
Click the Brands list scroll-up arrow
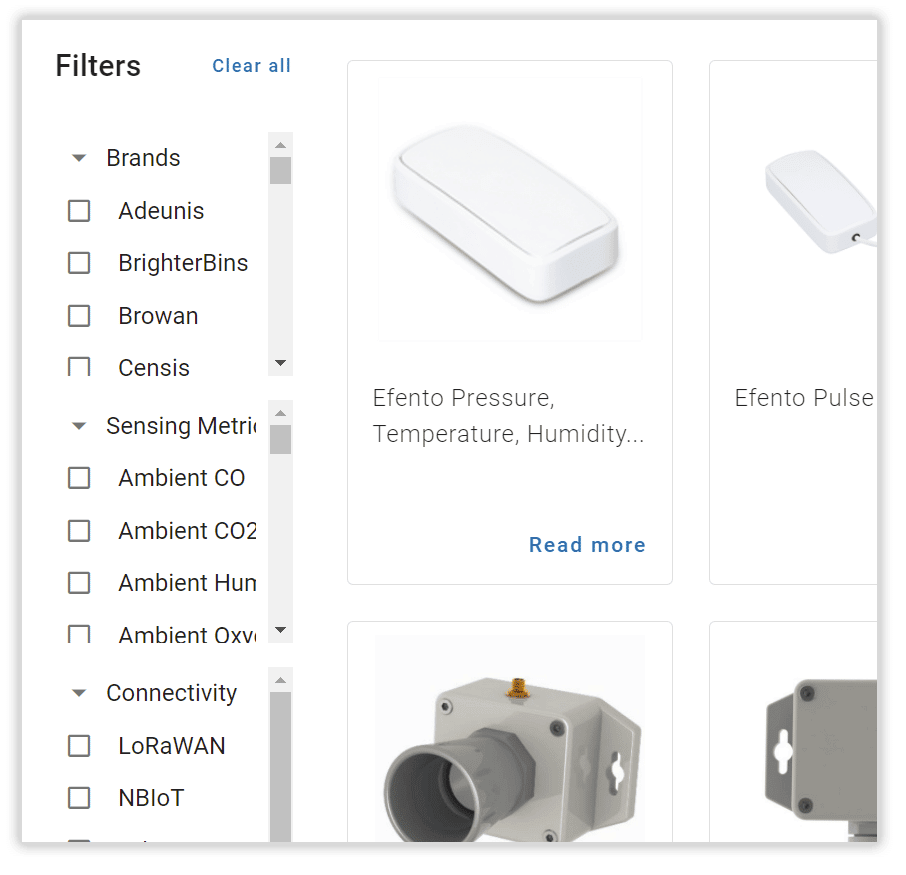280,145
